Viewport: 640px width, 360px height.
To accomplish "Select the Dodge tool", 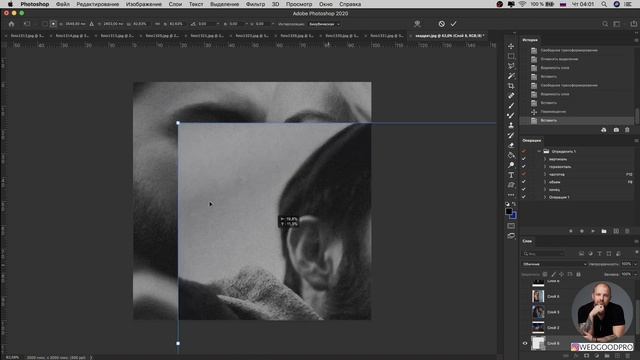I will (x=511, y=165).
